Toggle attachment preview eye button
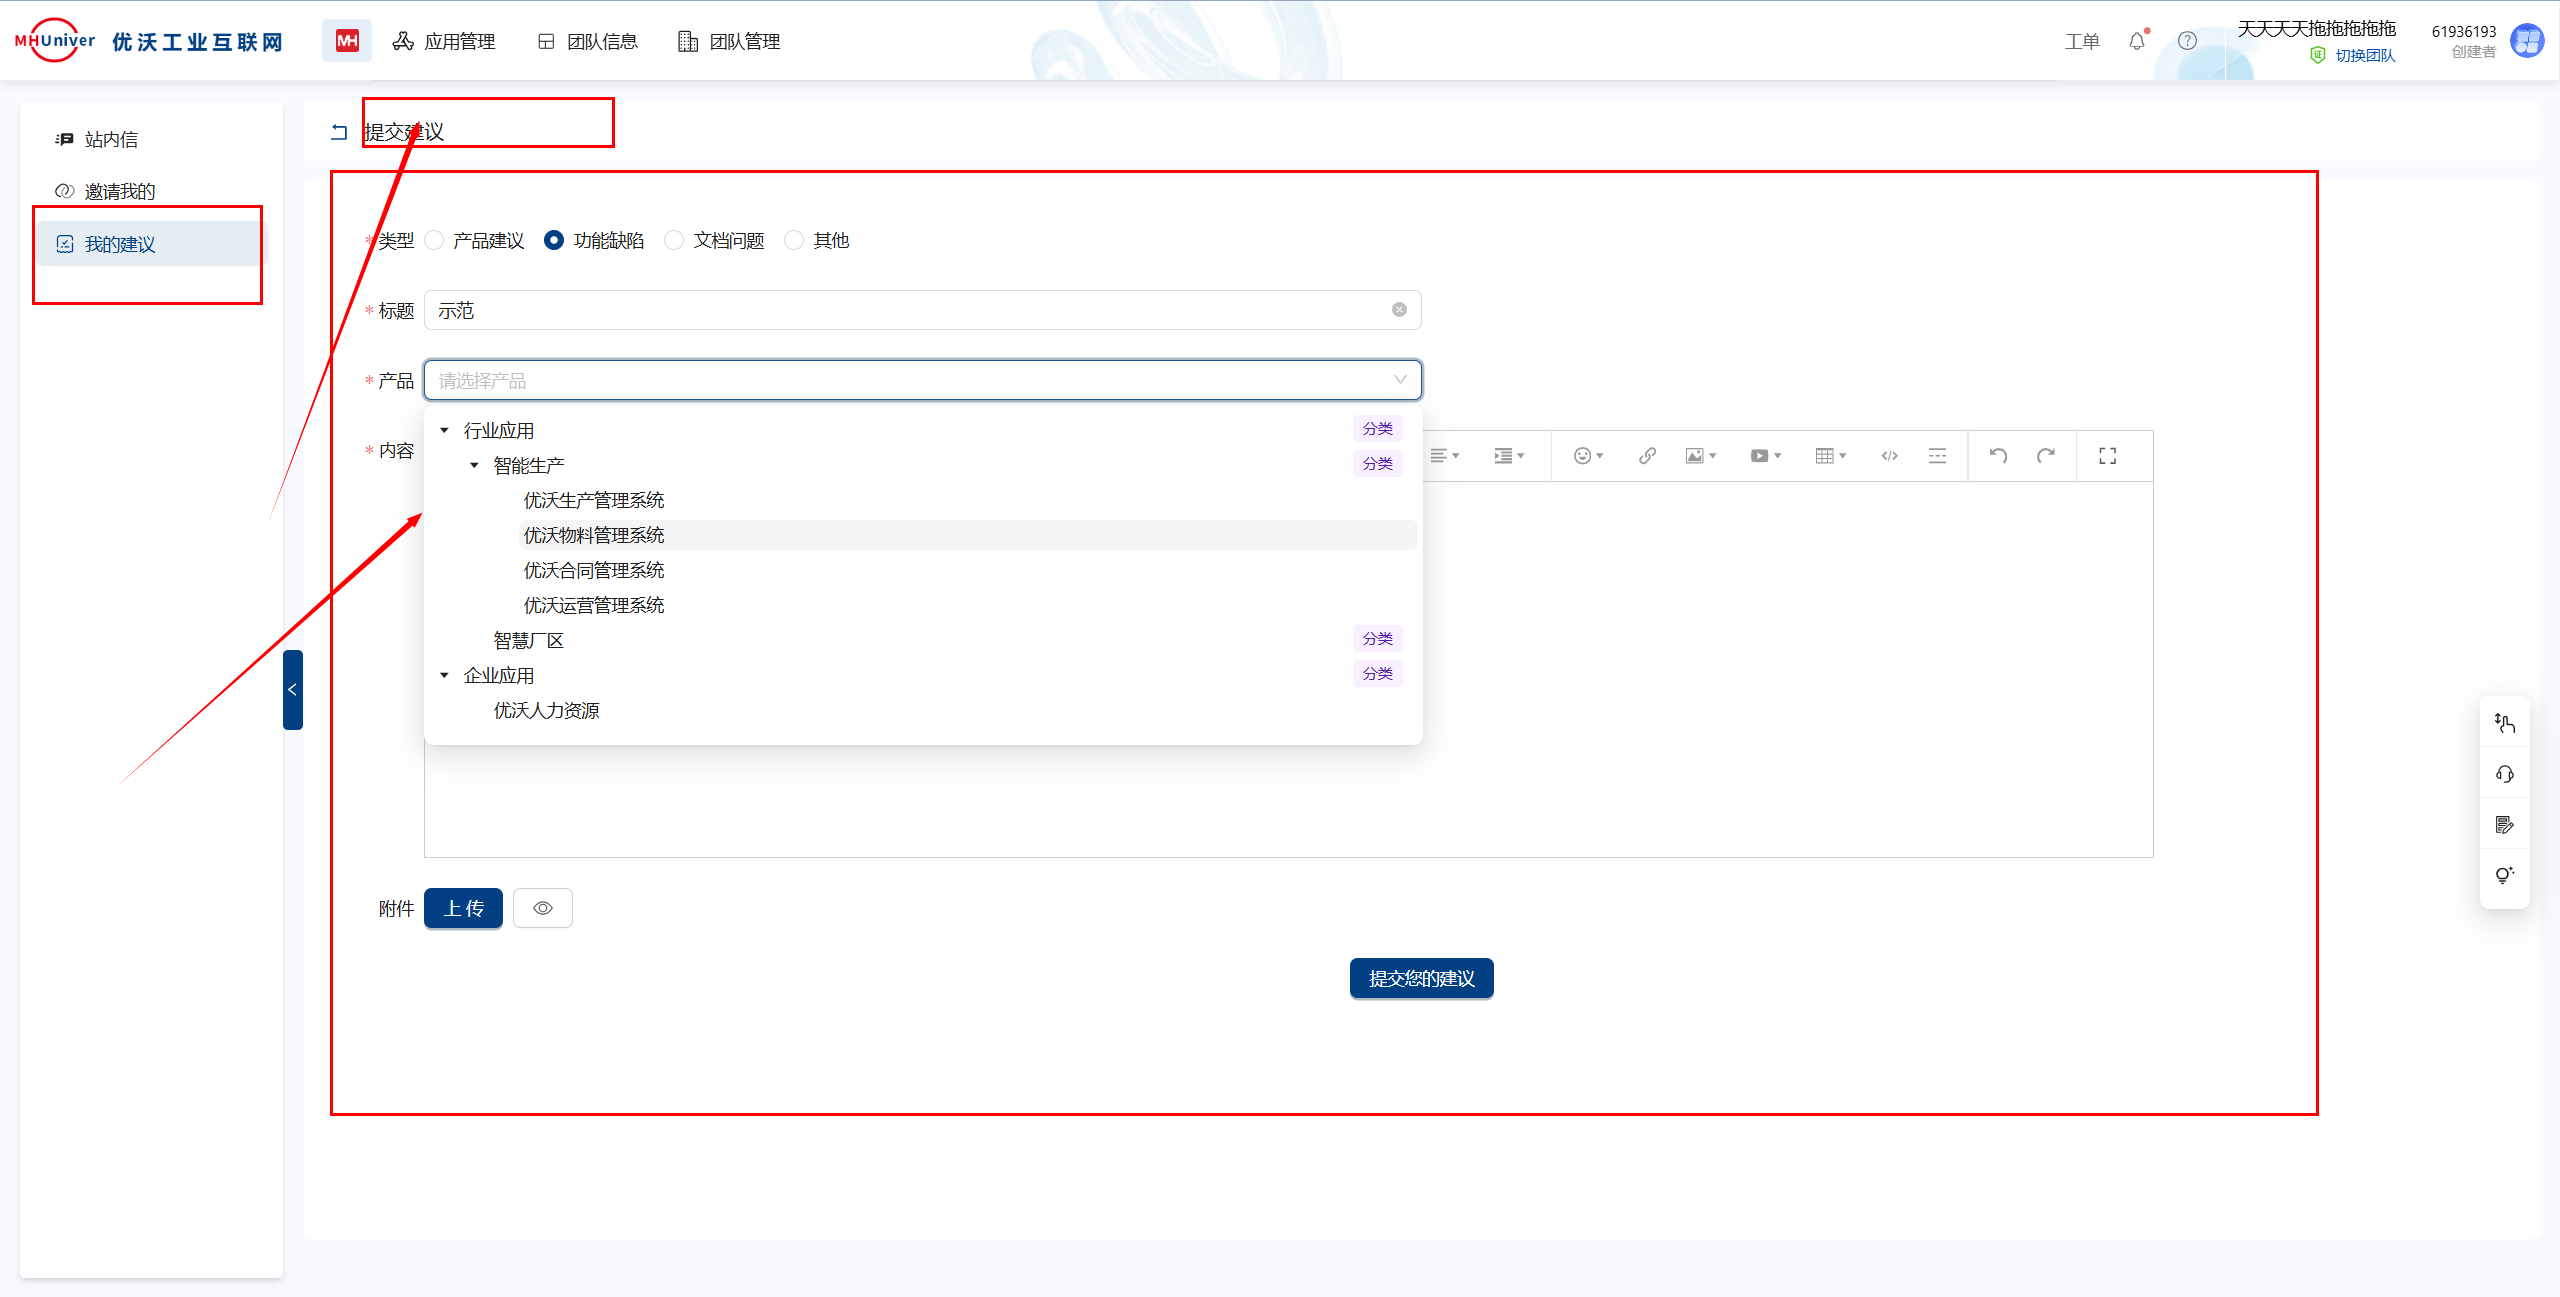Viewport: 2560px width, 1297px height. point(542,908)
